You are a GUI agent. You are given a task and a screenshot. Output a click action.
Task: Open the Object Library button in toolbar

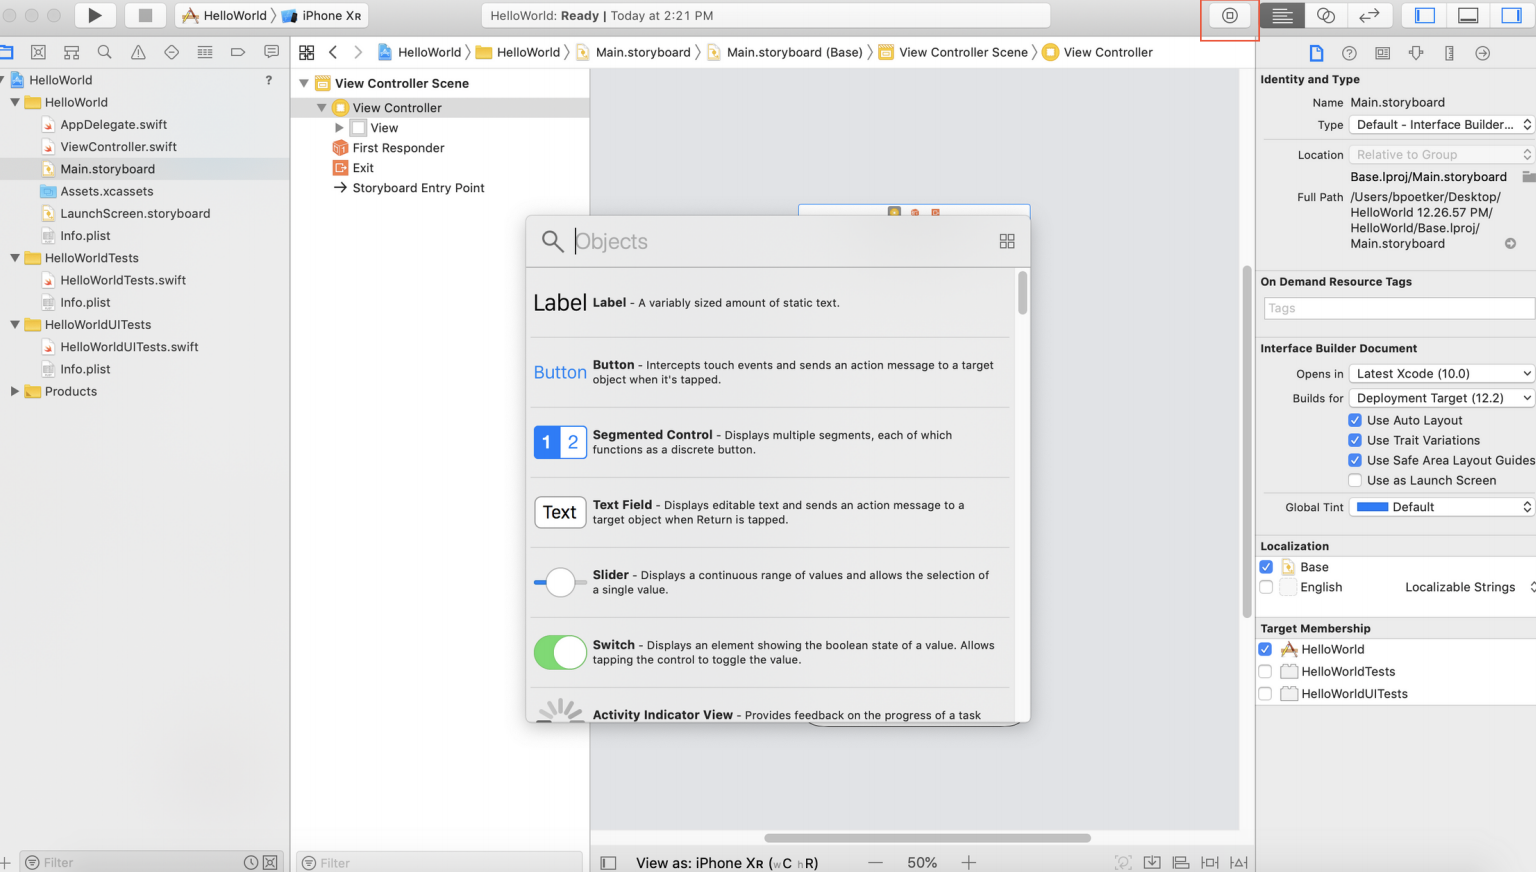[1230, 15]
